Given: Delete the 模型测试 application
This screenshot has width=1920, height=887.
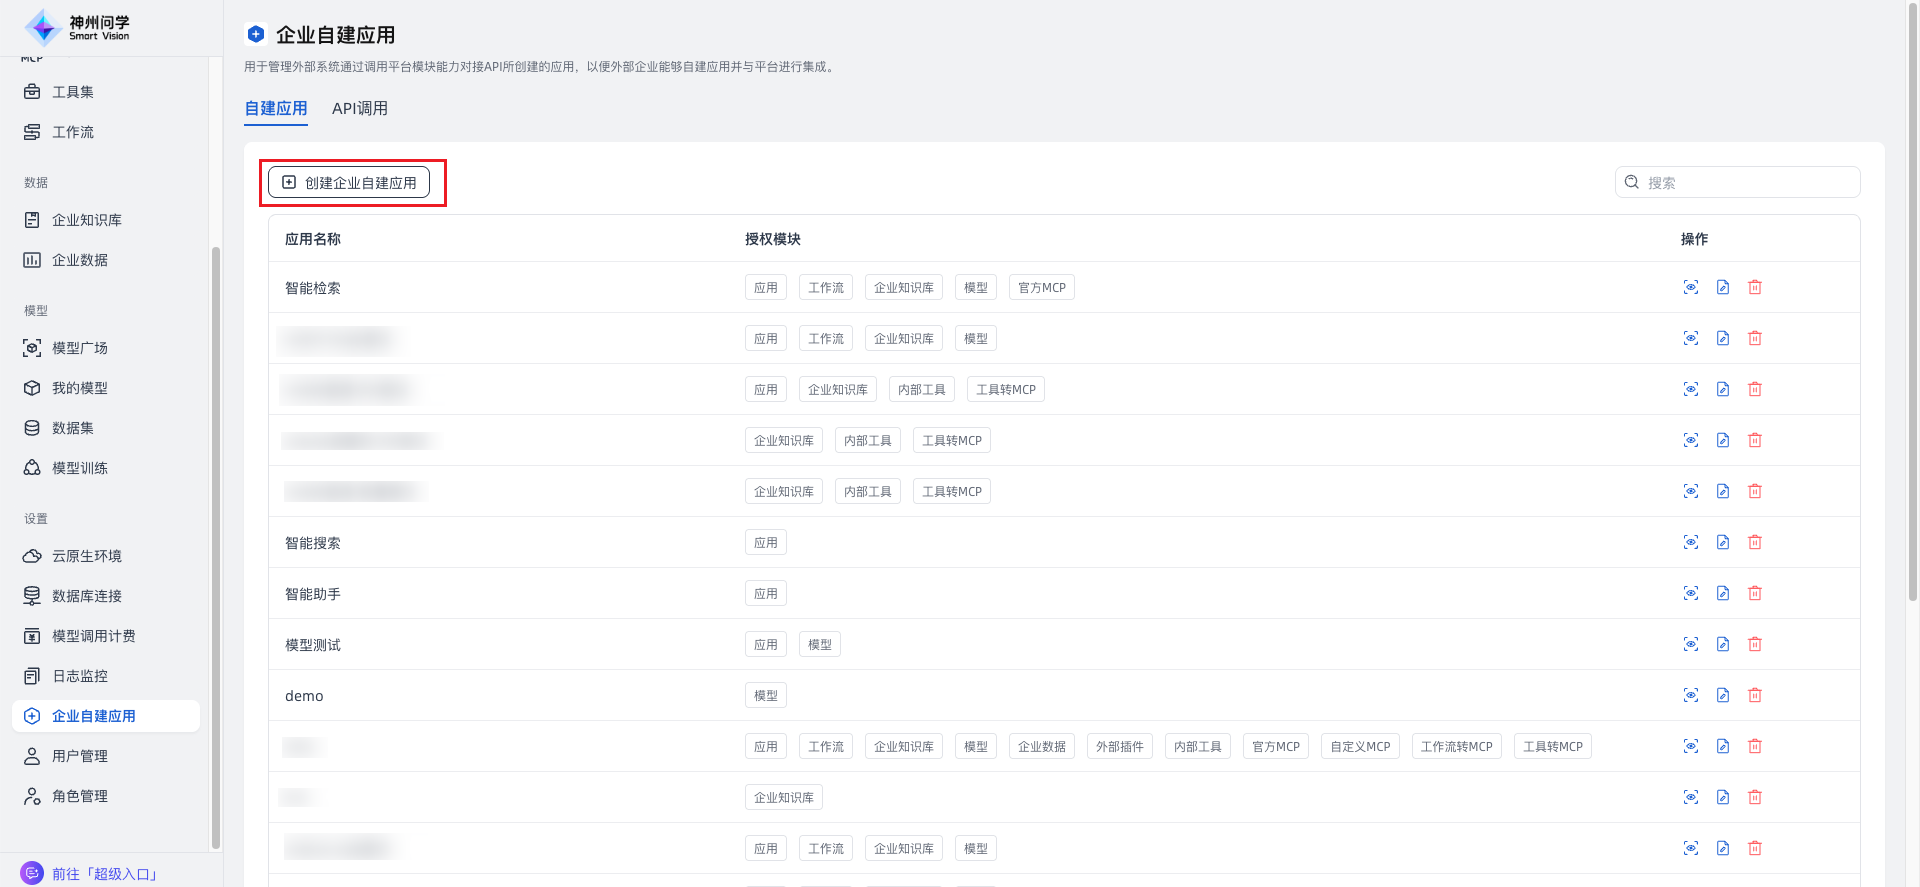Looking at the screenshot, I should [x=1754, y=644].
